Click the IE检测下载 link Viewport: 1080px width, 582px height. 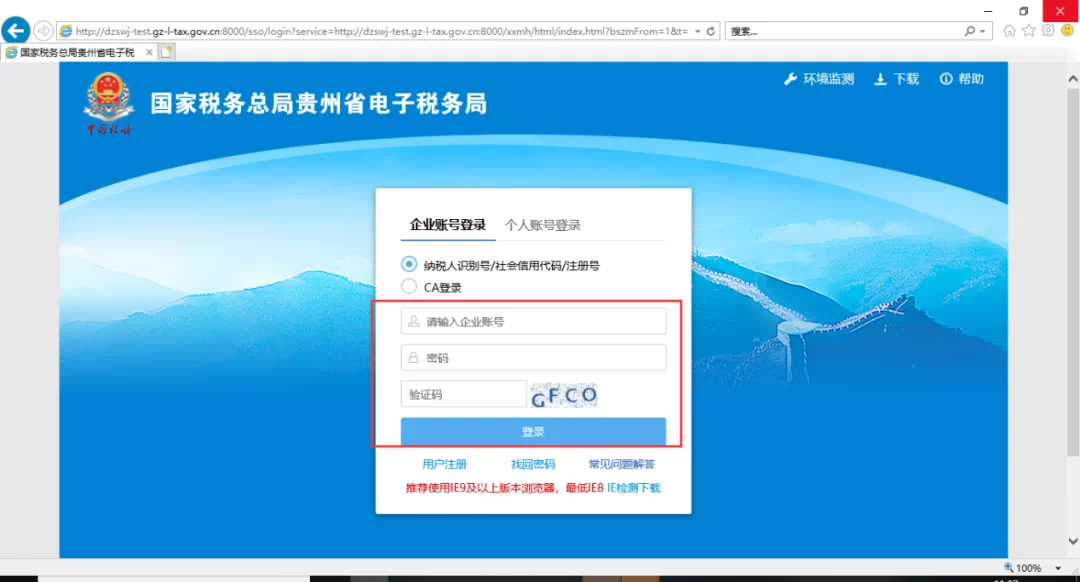633,488
